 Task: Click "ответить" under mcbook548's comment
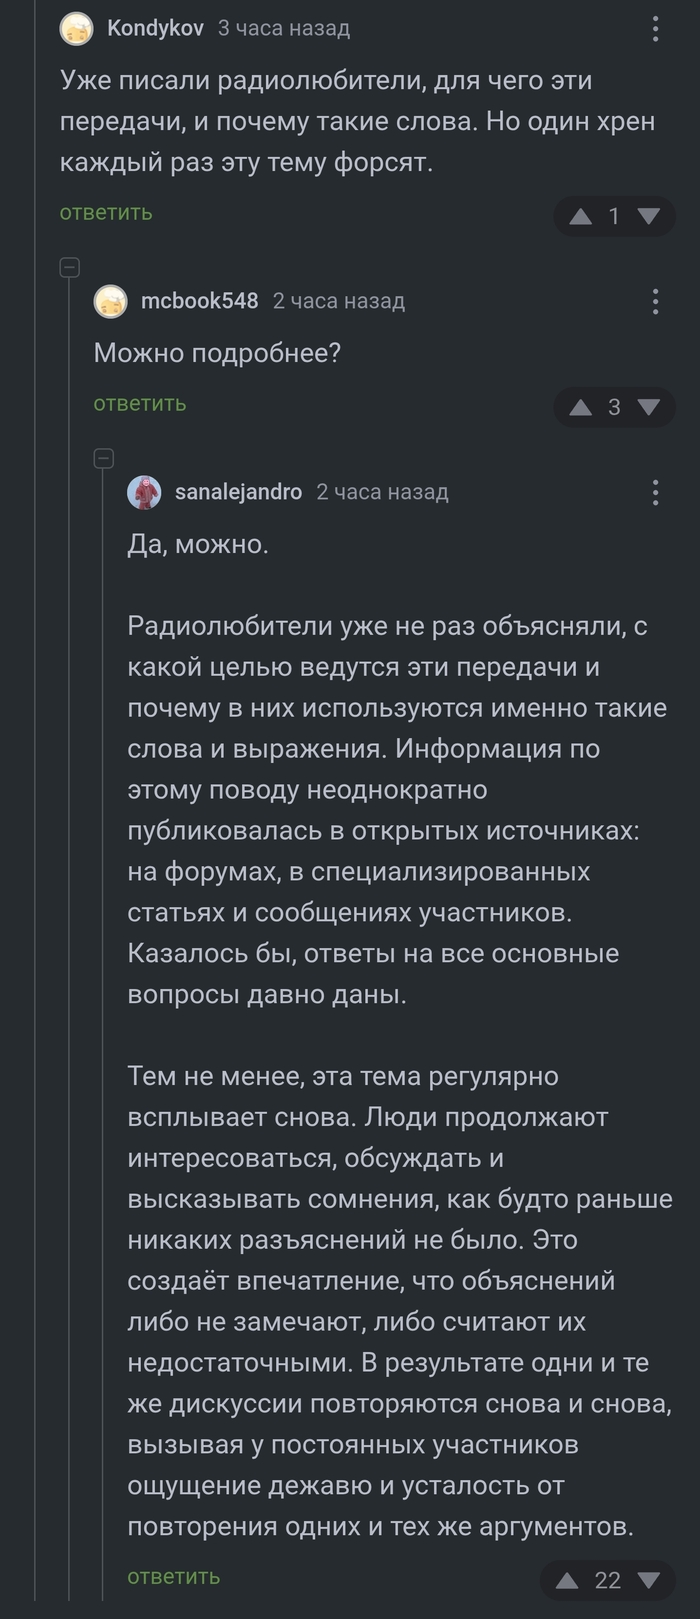pyautogui.click(x=139, y=403)
